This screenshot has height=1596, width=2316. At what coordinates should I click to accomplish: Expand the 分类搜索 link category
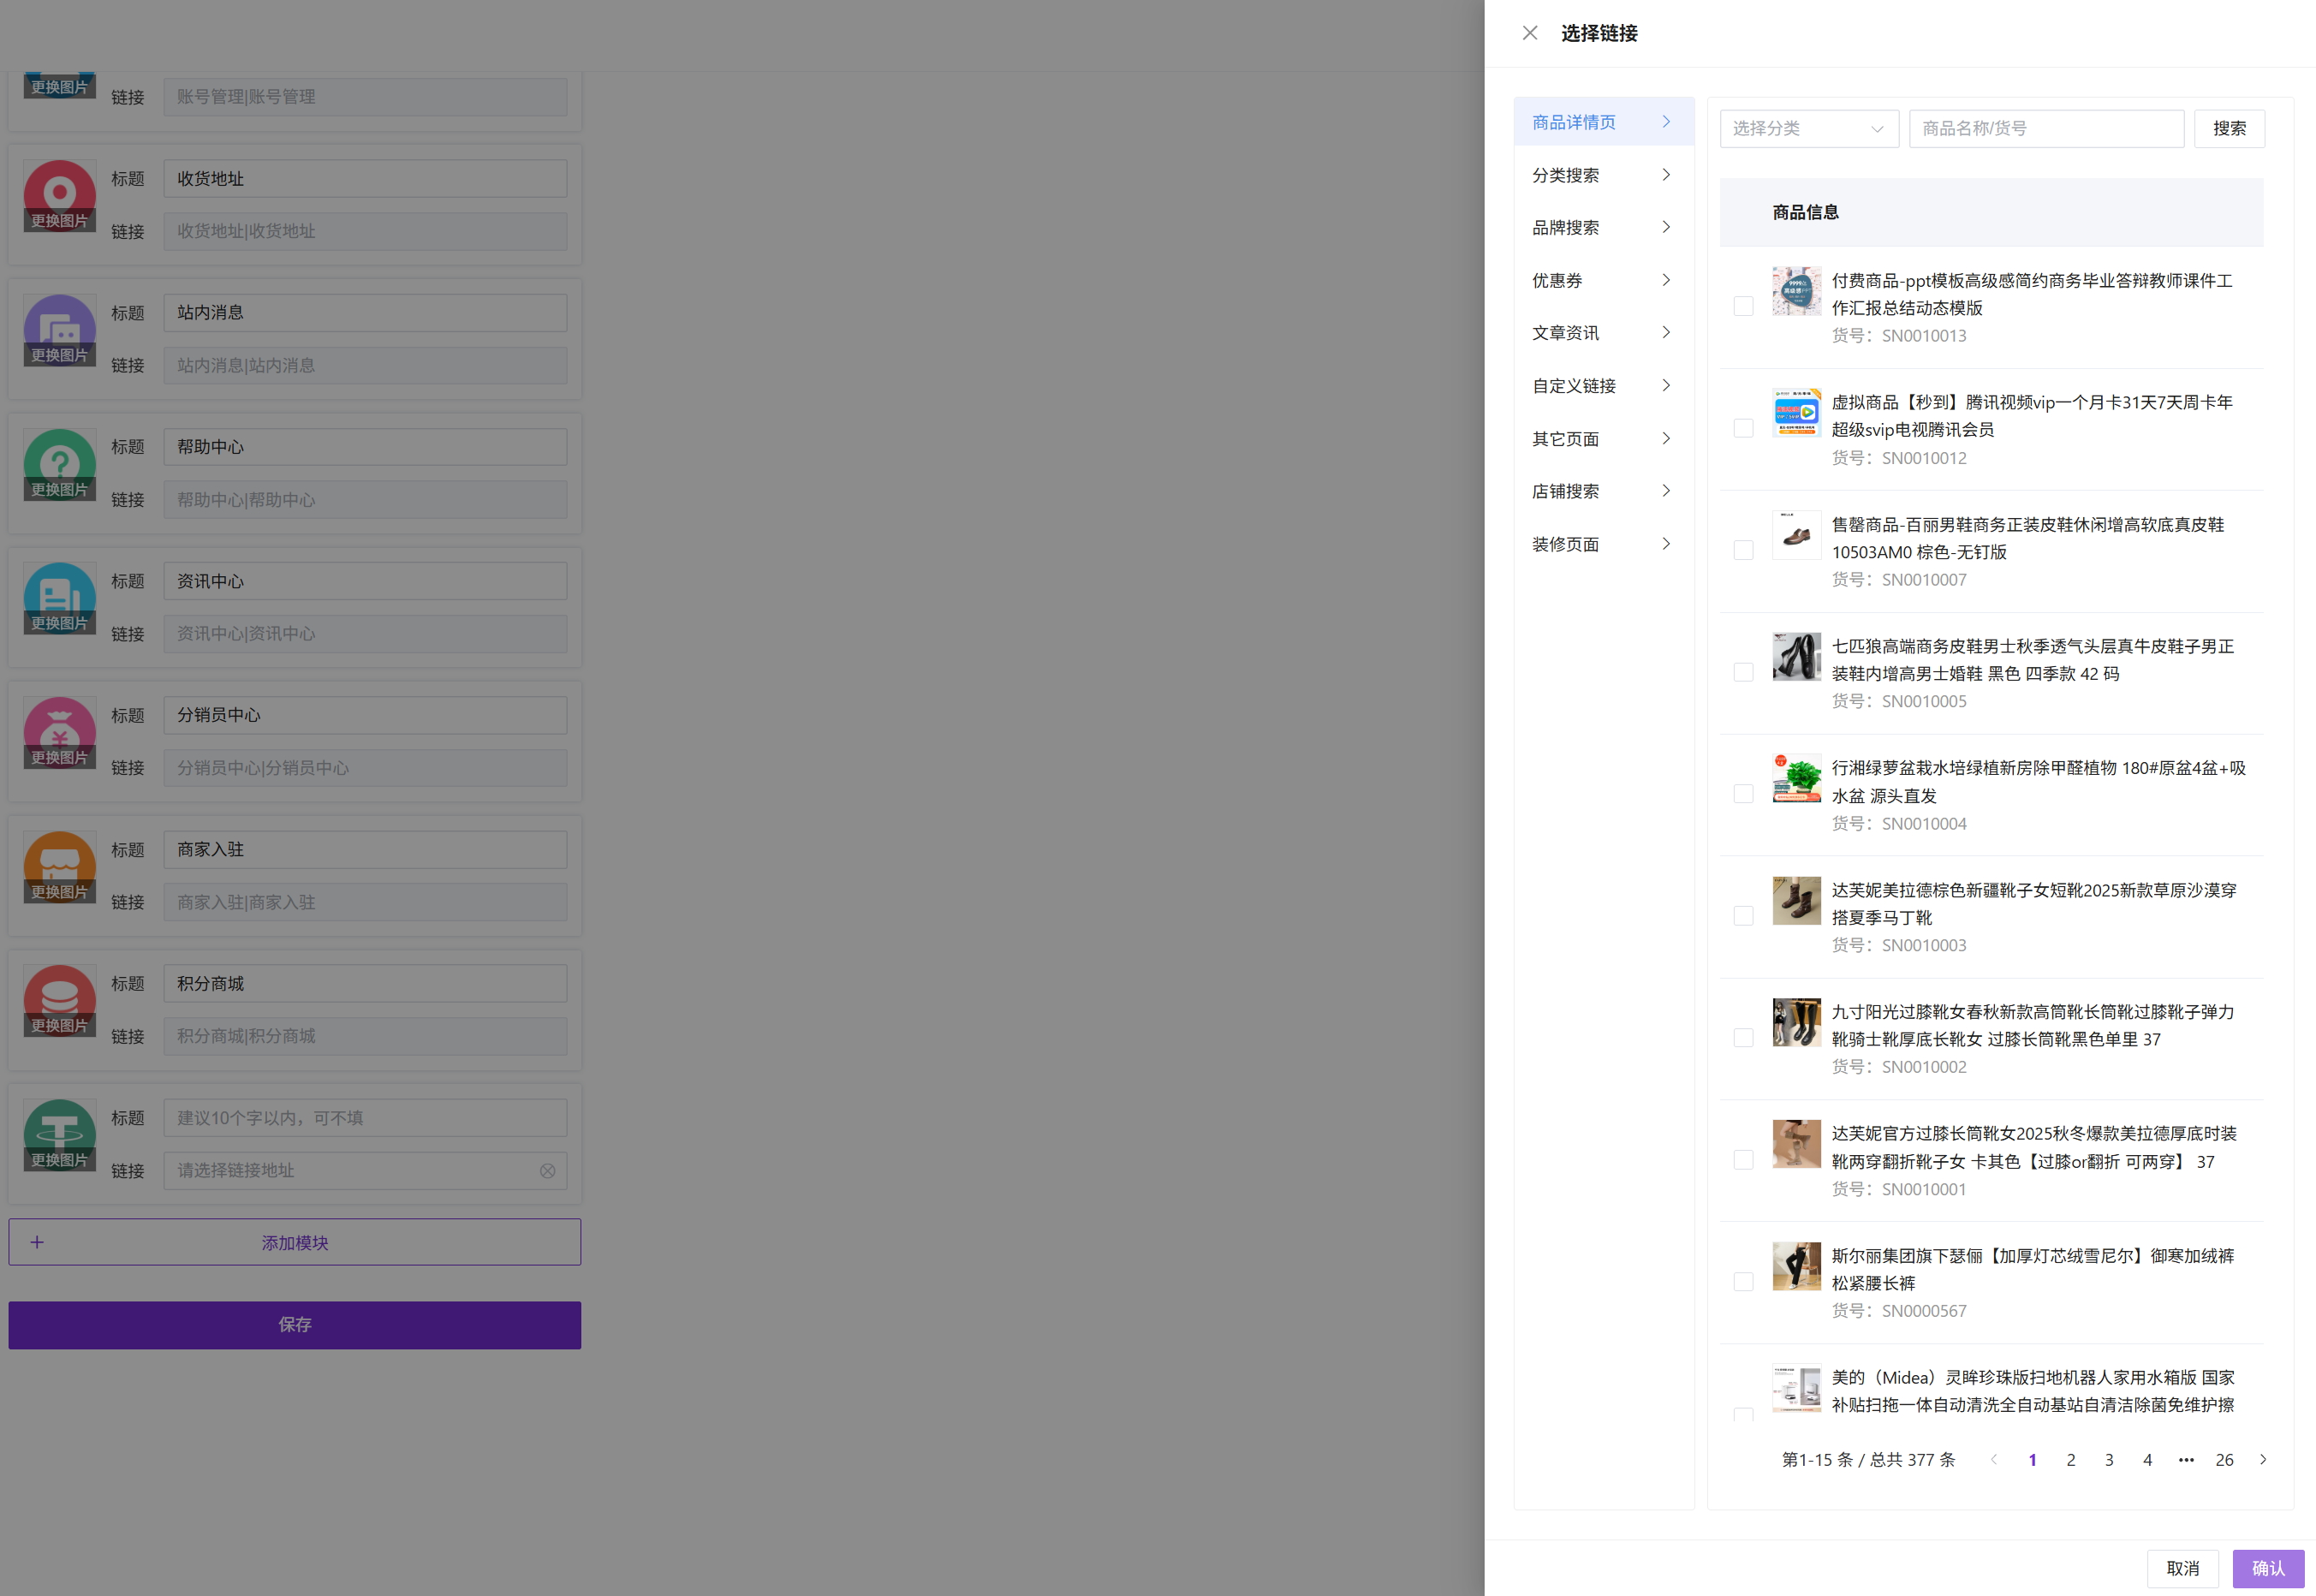click(x=1601, y=175)
